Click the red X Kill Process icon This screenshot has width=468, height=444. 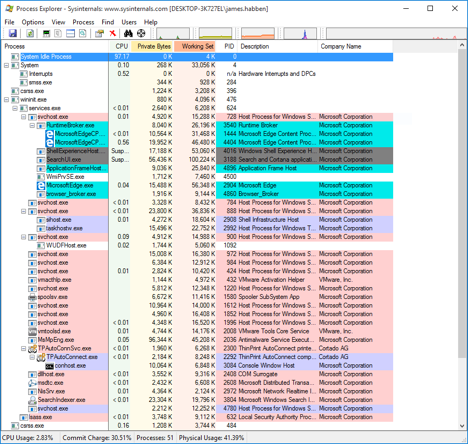(x=113, y=33)
